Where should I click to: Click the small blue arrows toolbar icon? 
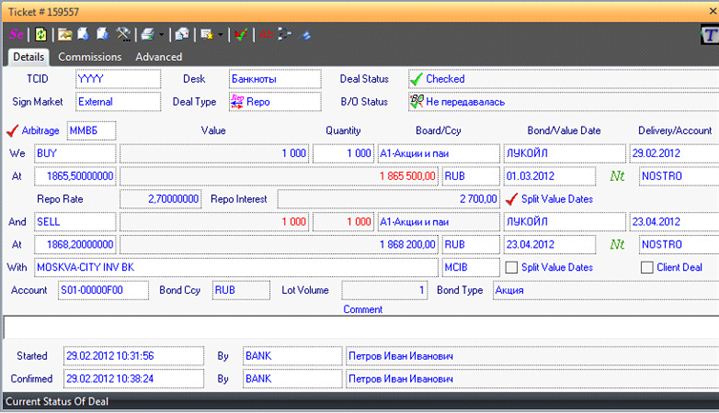click(306, 35)
